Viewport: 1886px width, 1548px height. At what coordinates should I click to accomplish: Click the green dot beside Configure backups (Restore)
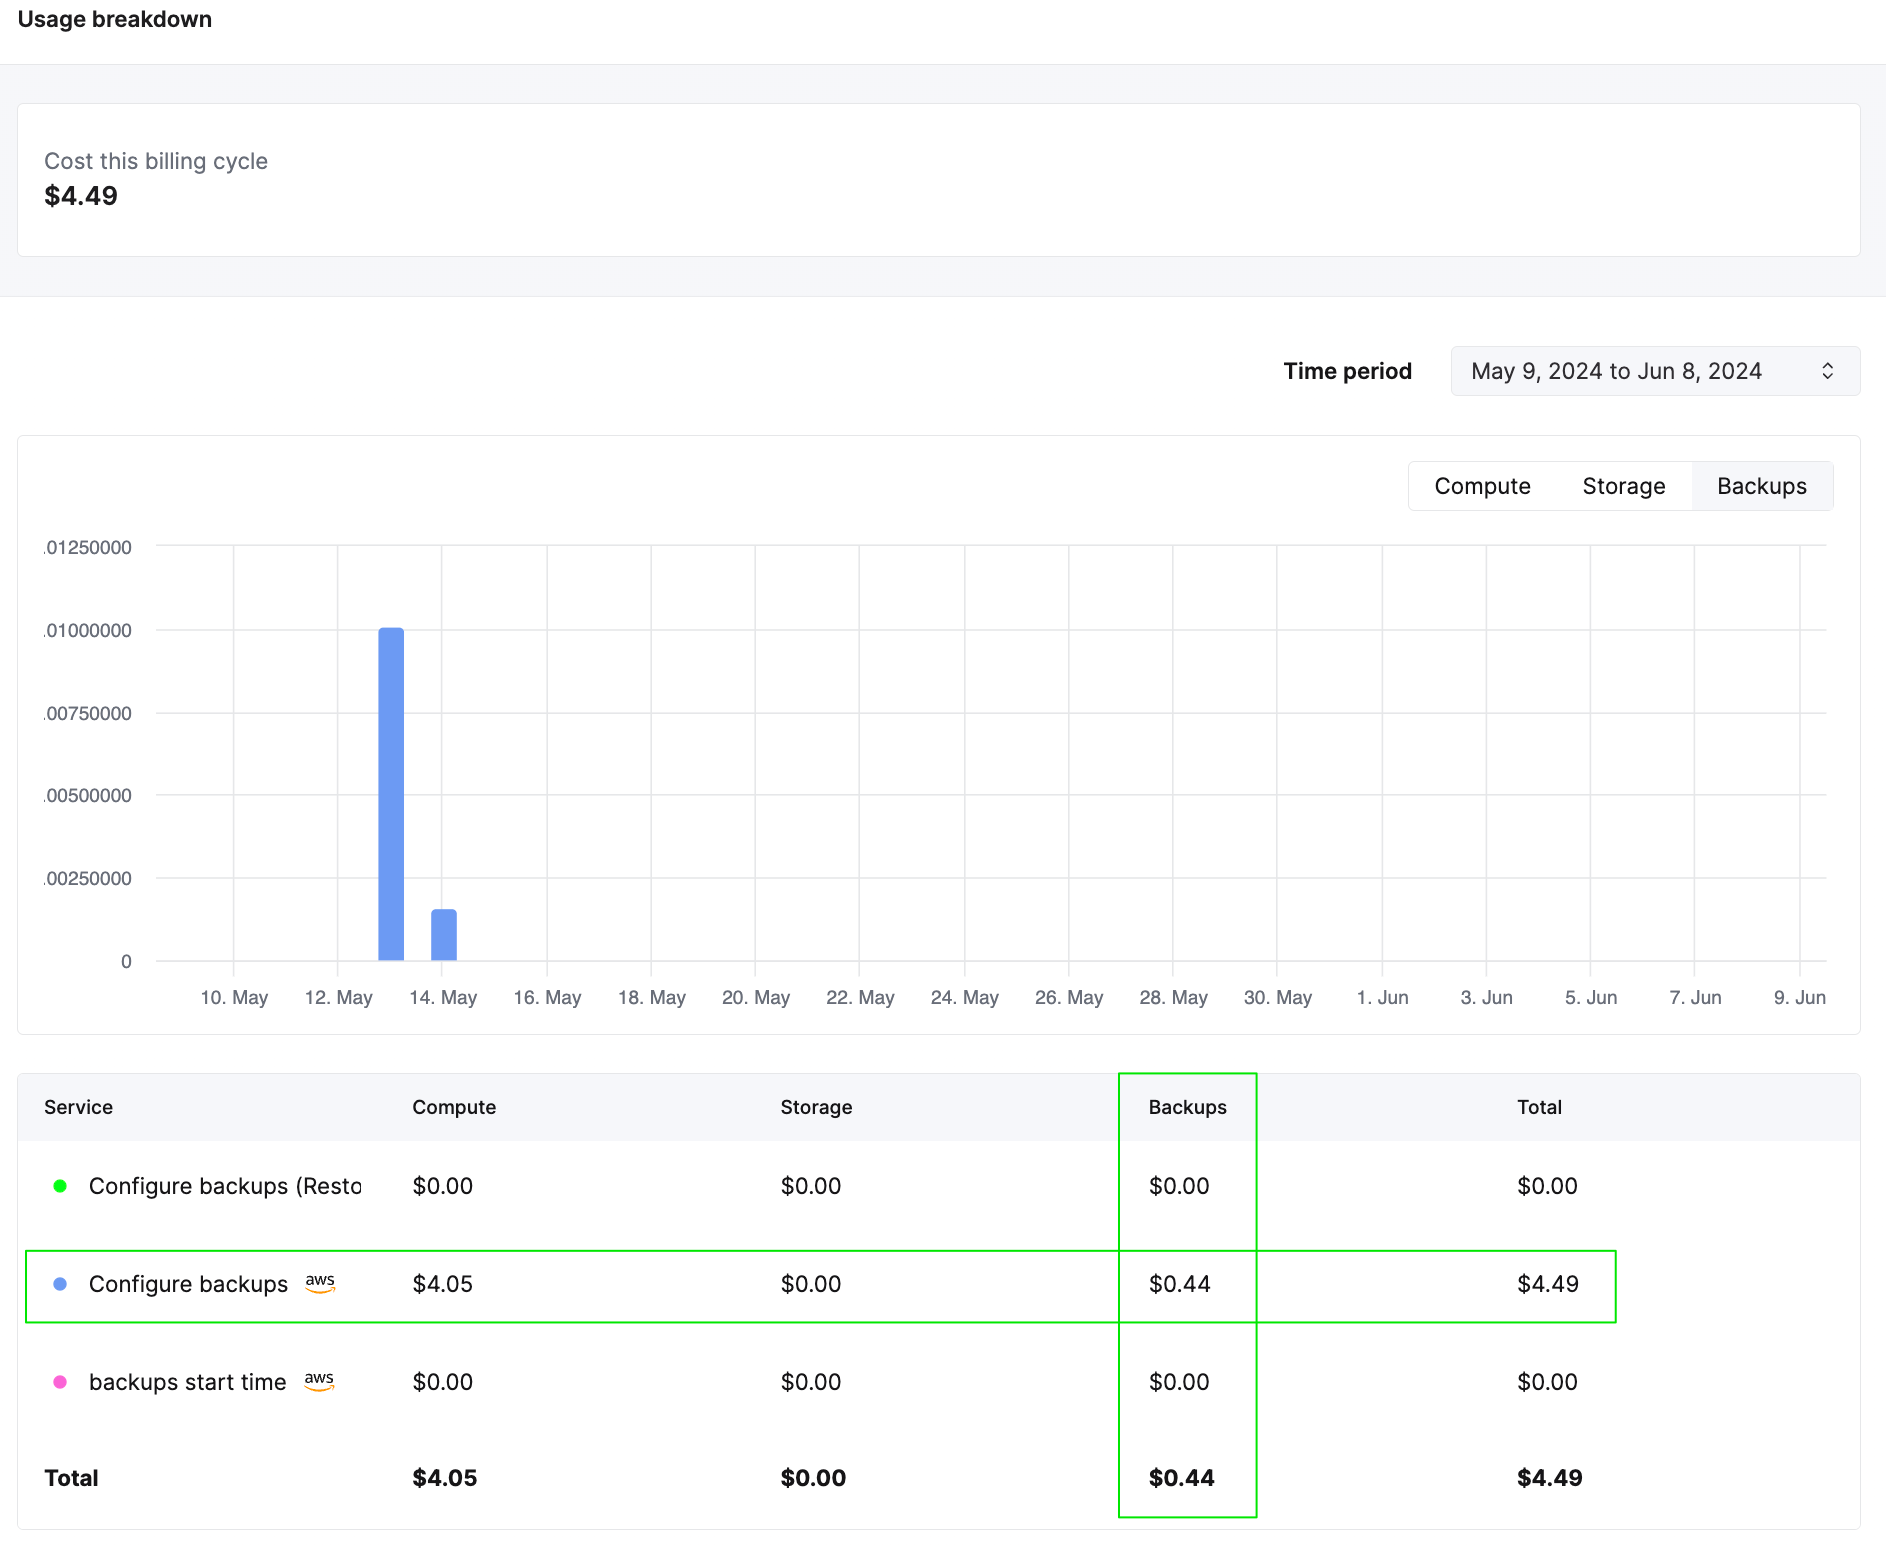(62, 1186)
